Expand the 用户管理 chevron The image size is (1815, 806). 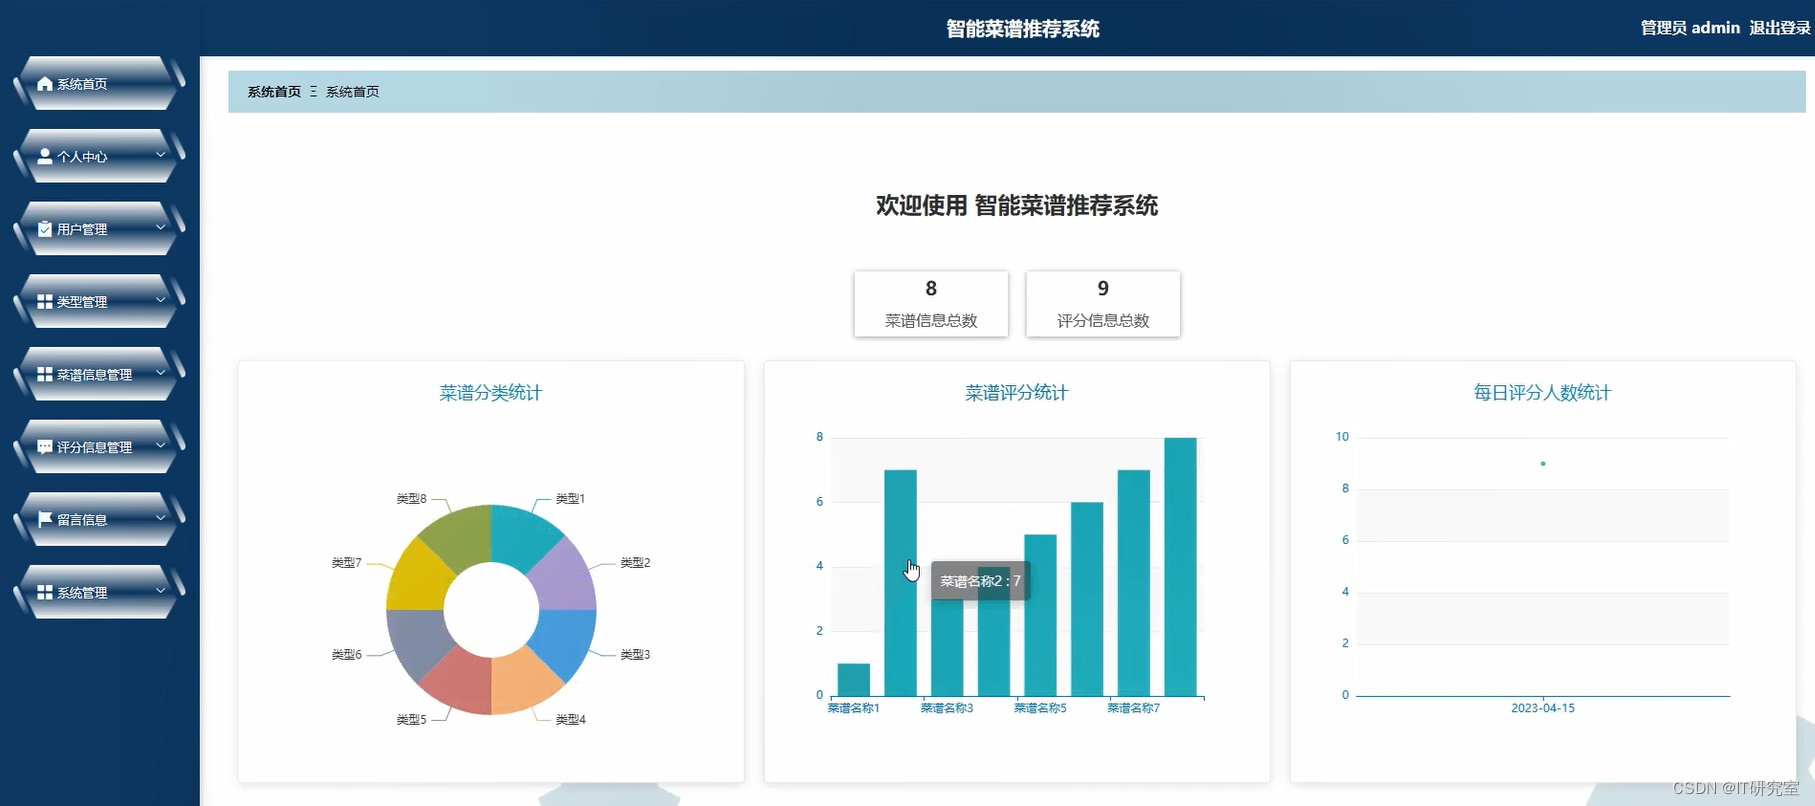coord(160,228)
